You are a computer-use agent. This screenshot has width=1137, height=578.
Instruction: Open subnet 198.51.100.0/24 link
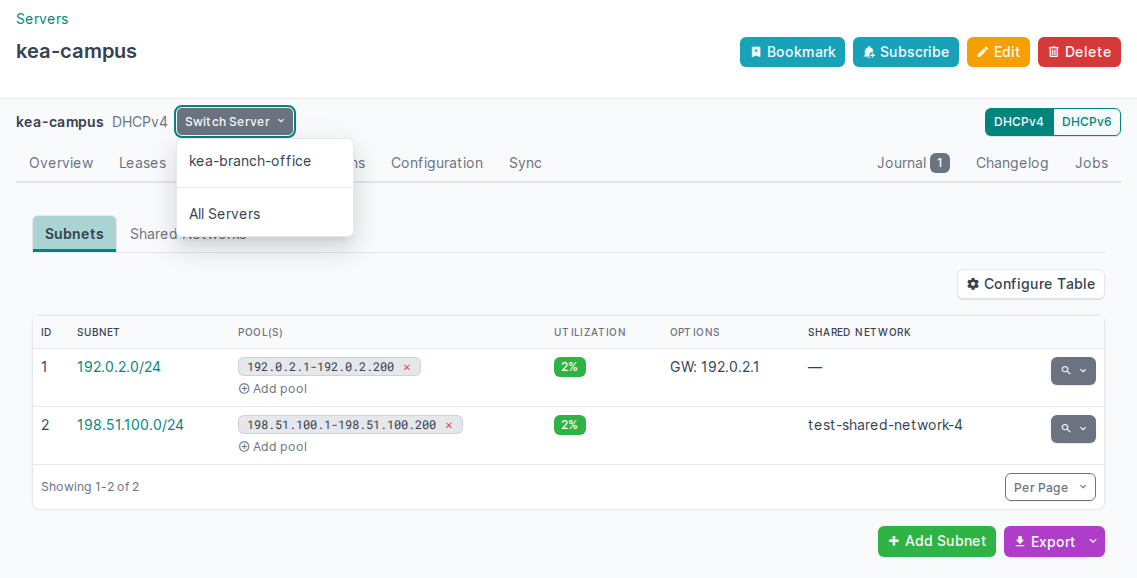click(x=131, y=425)
